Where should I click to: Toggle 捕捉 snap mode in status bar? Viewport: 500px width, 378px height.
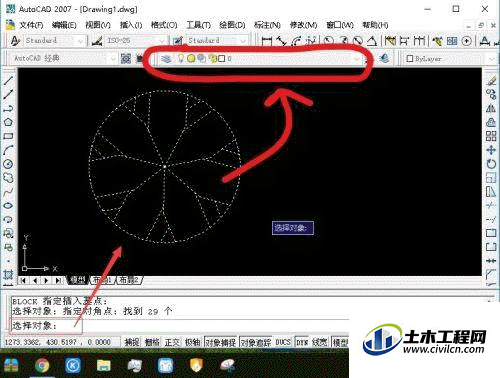[132, 342]
